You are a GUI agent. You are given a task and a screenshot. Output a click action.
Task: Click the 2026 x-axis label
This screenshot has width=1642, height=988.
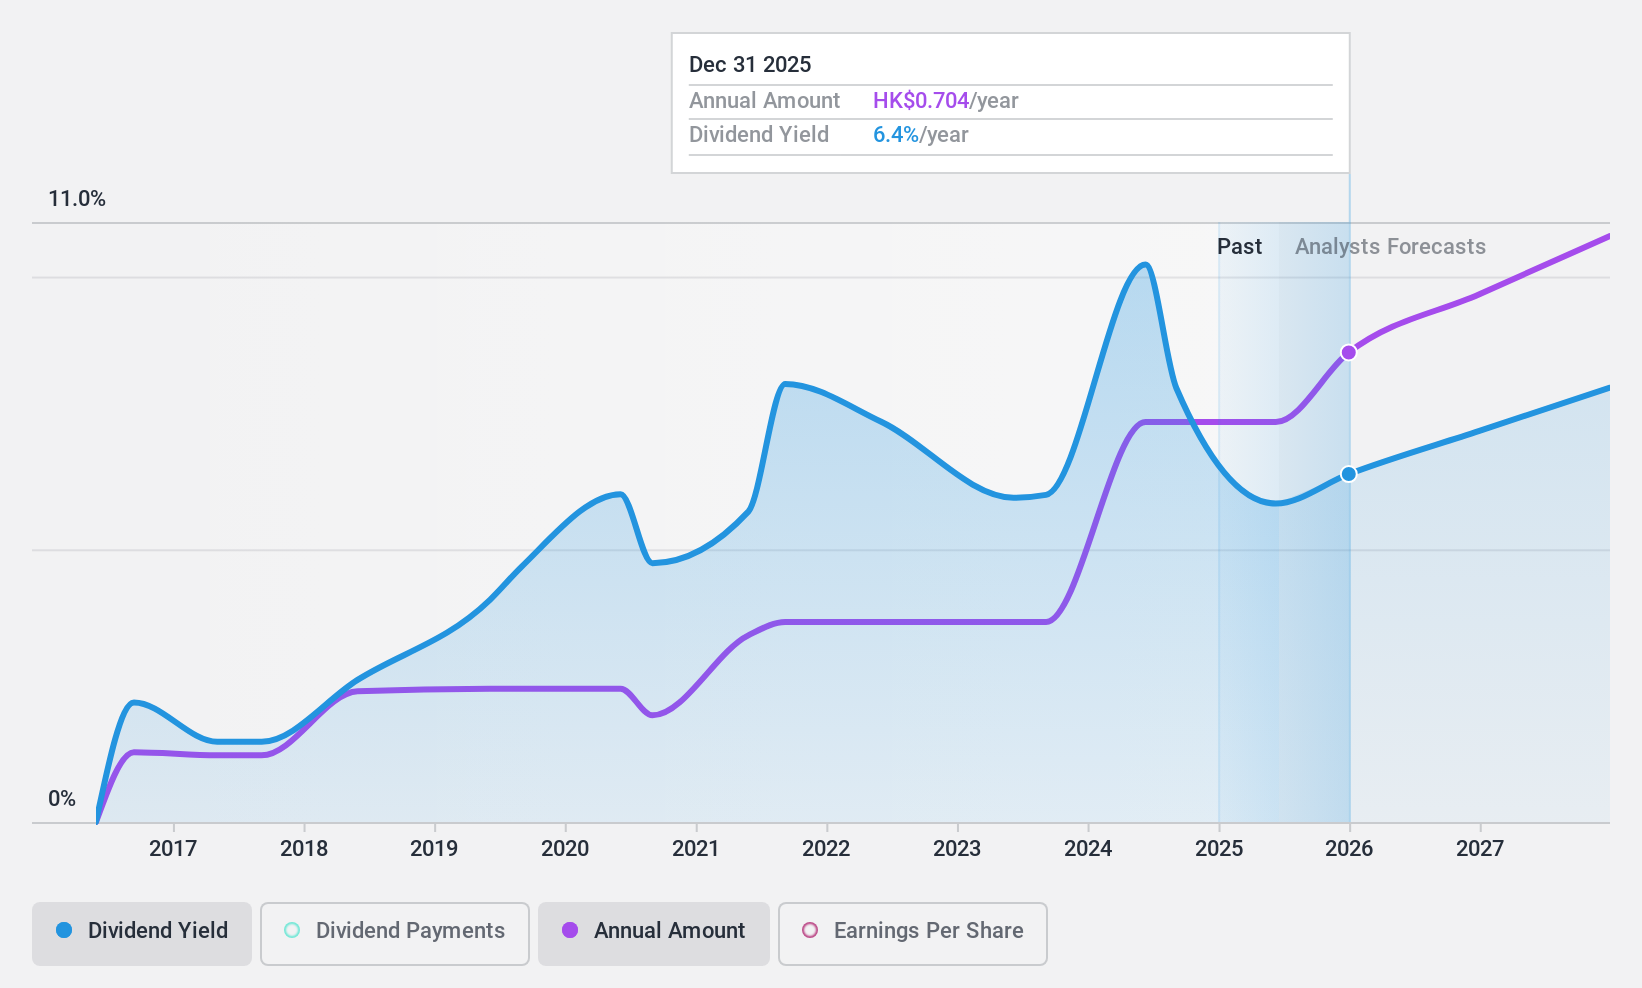click(1349, 849)
